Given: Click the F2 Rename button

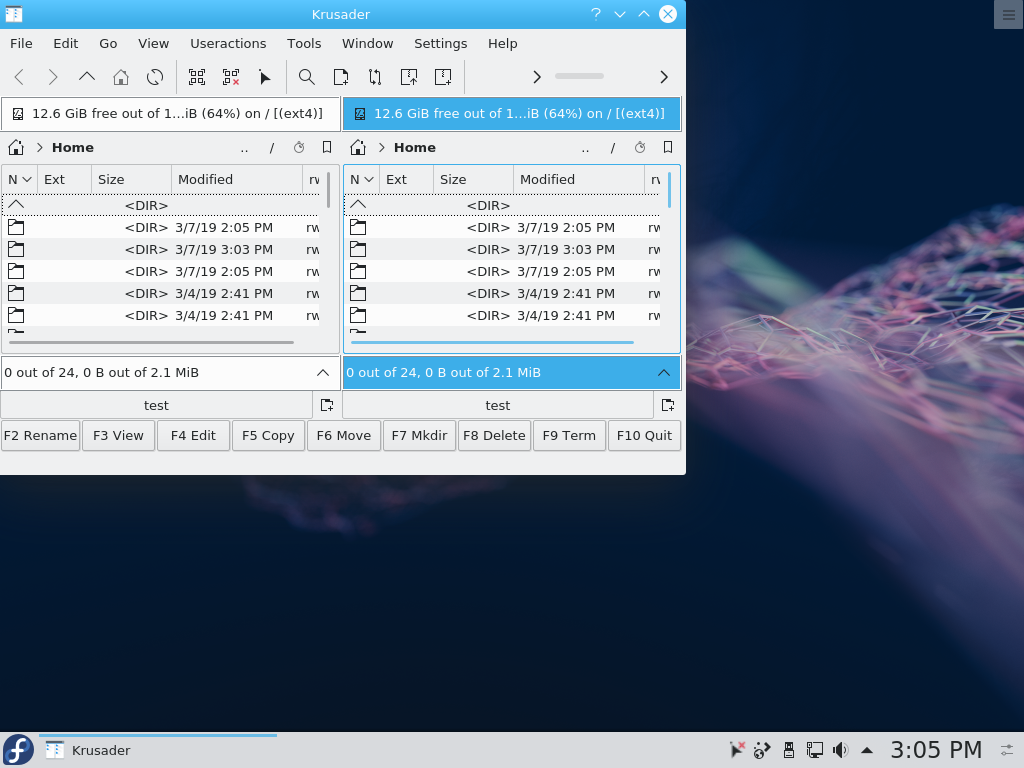Looking at the screenshot, I should pyautogui.click(x=40, y=436).
